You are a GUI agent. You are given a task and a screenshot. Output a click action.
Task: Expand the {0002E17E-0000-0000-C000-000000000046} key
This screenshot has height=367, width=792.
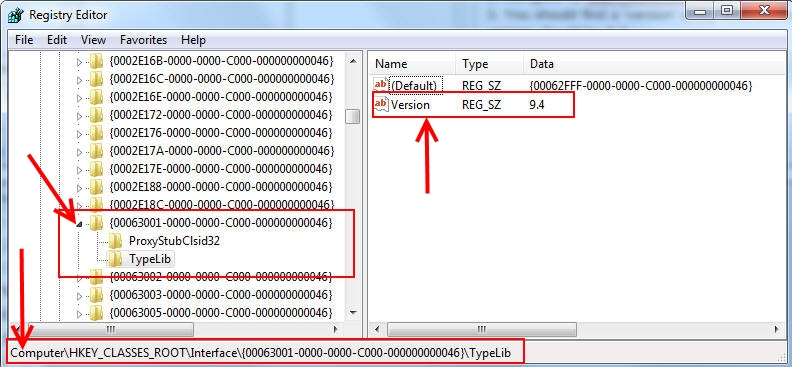[x=79, y=169]
